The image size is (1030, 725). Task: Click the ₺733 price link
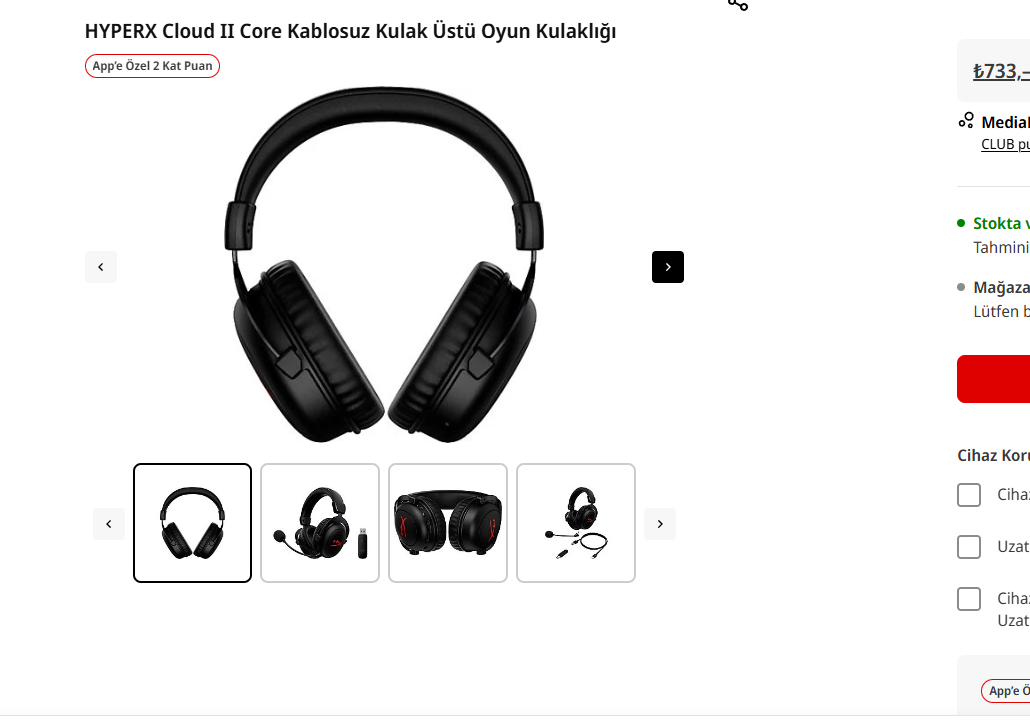point(1001,71)
